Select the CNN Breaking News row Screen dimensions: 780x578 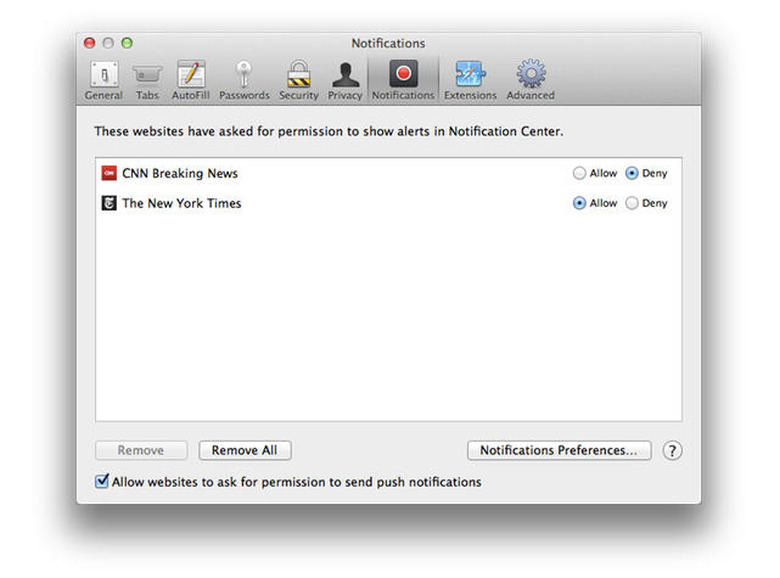click(x=389, y=173)
